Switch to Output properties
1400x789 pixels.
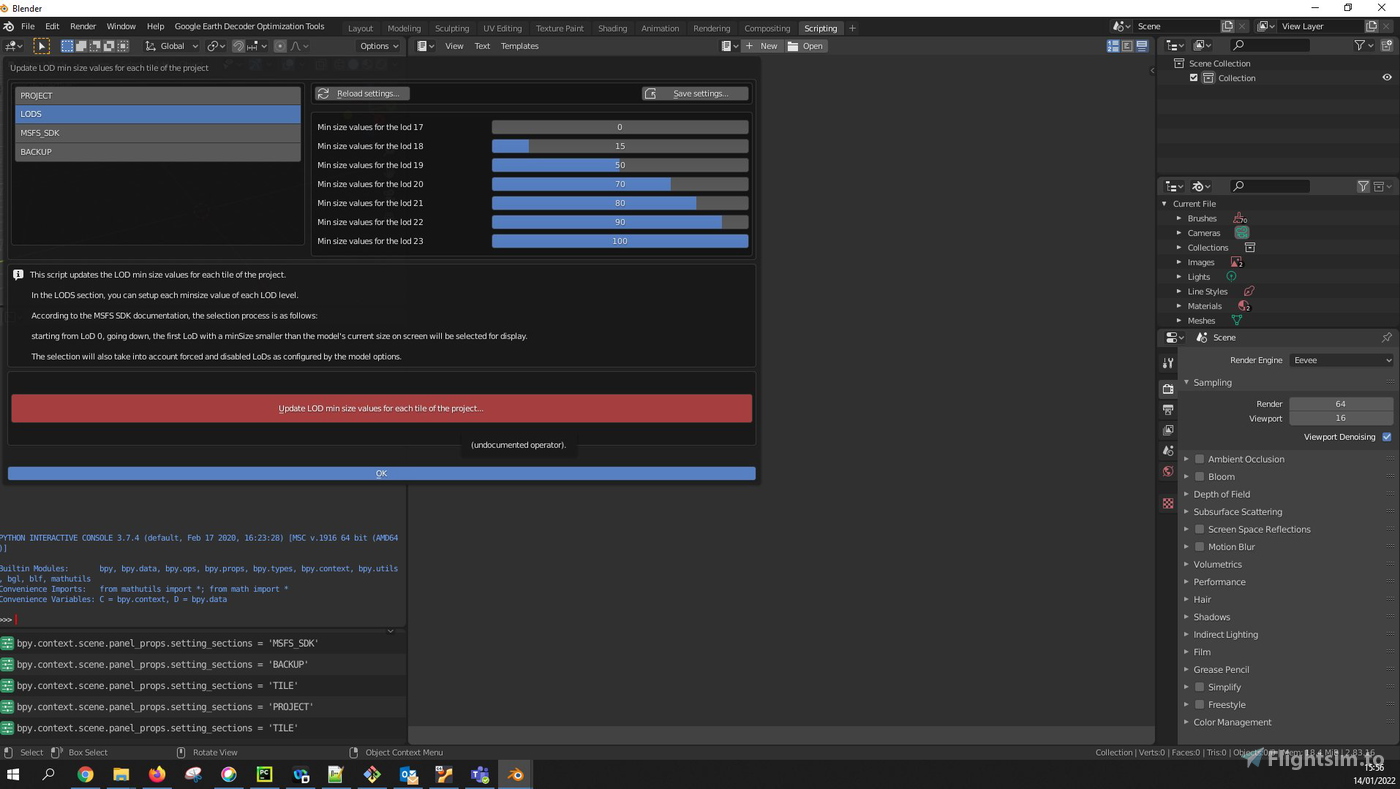click(1168, 410)
